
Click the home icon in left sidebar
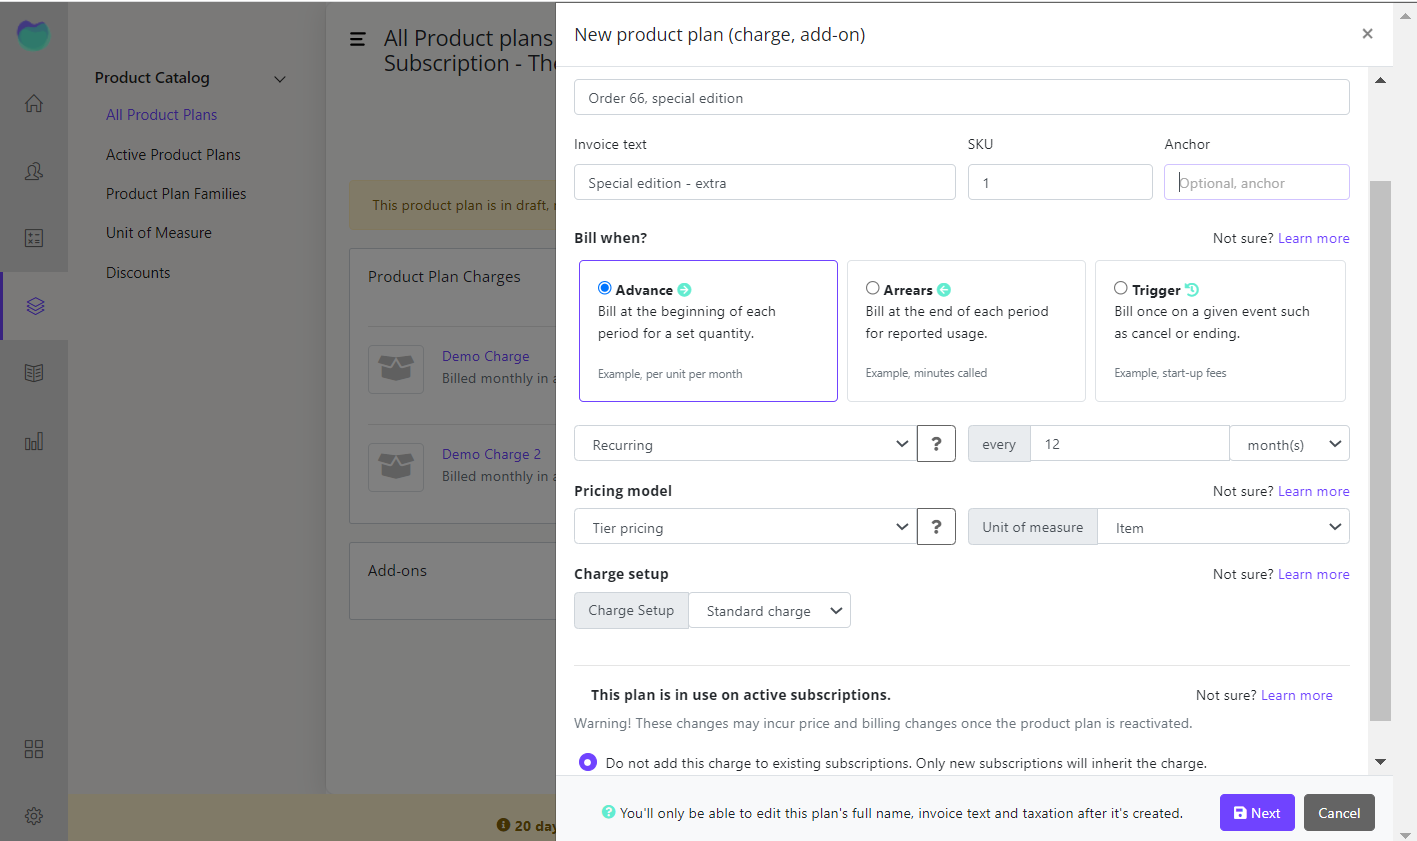pos(34,104)
